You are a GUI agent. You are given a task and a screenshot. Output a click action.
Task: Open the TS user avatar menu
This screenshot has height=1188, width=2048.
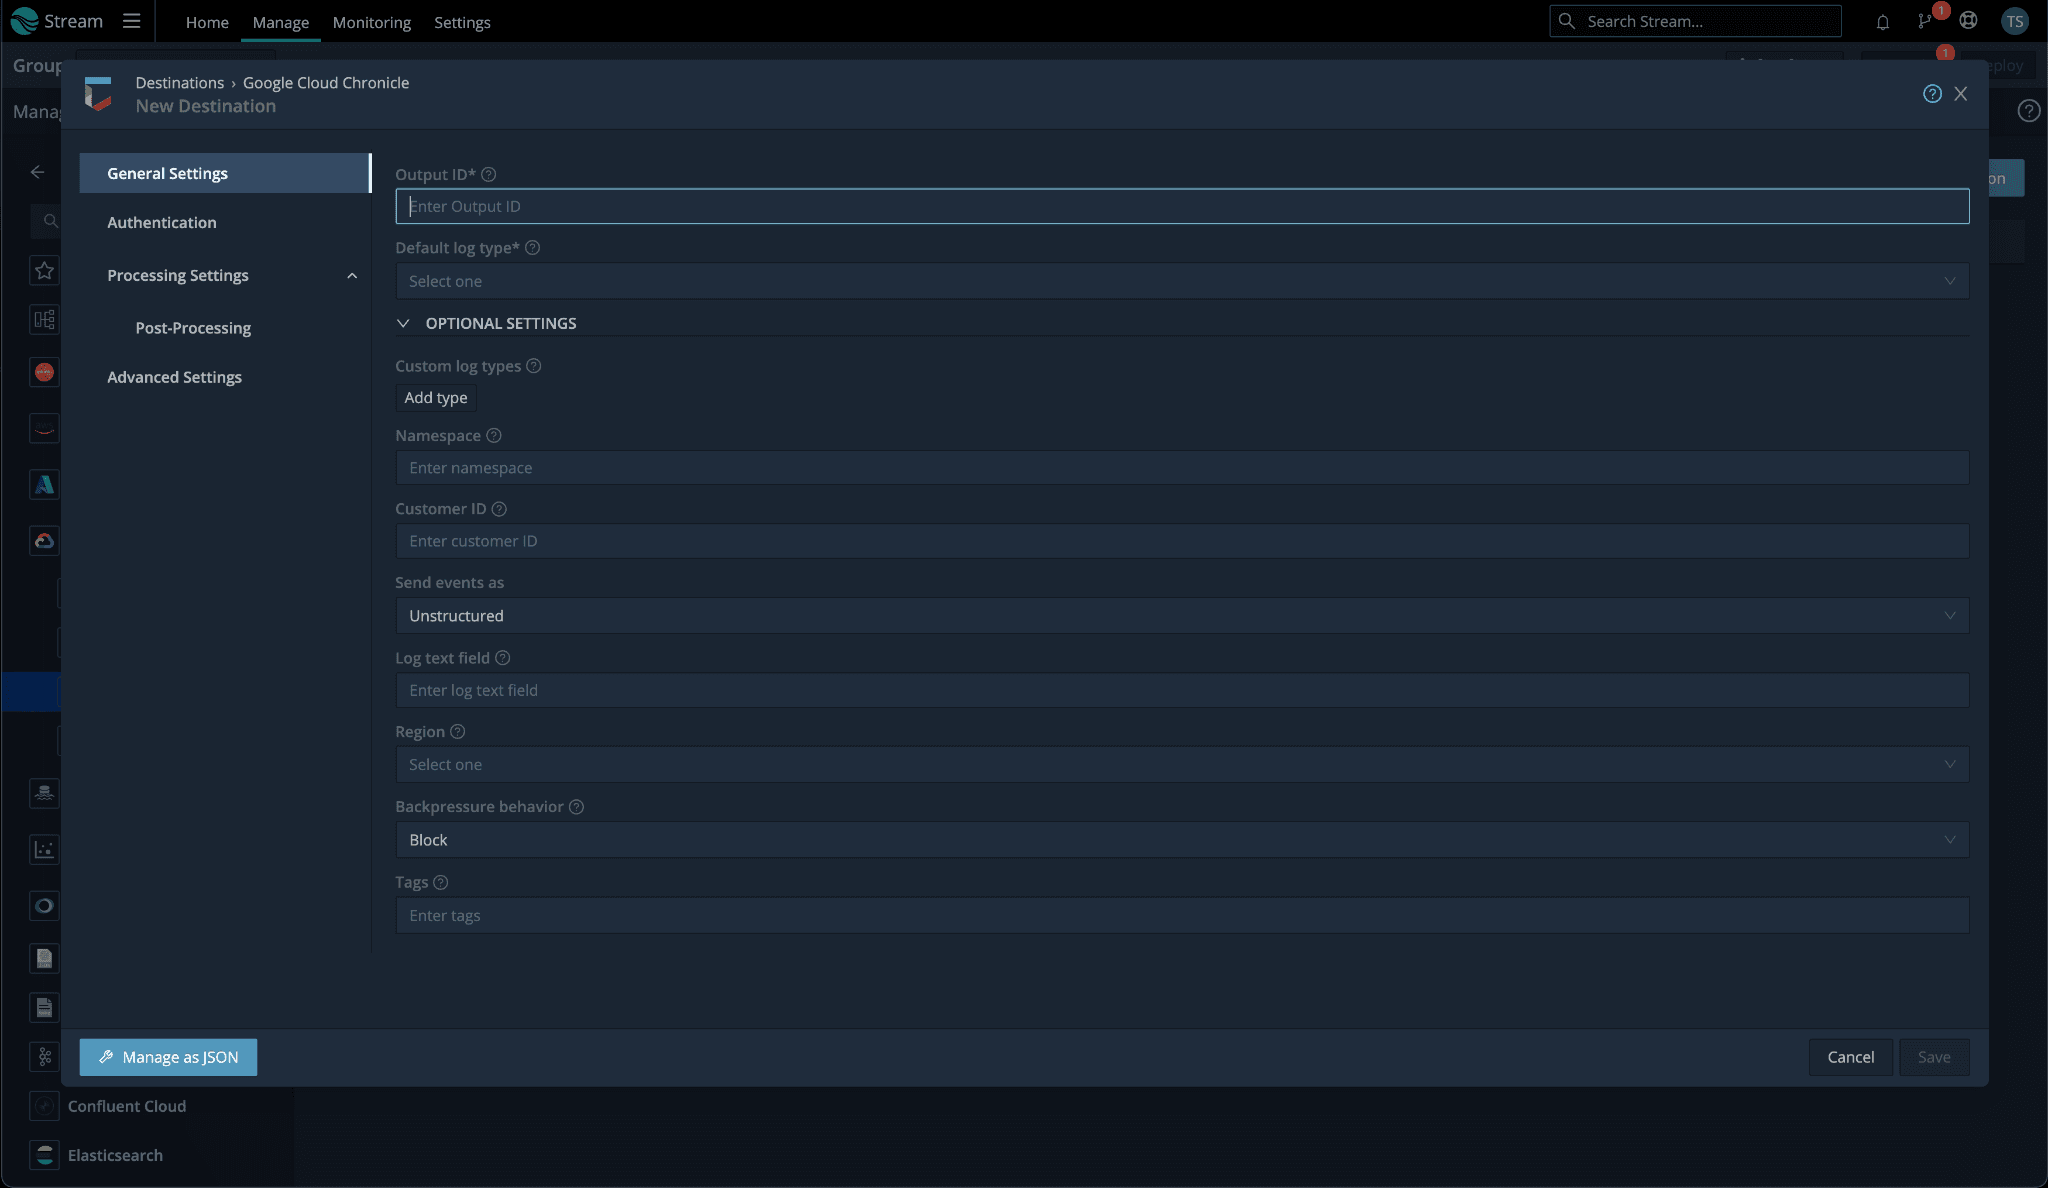[2014, 21]
